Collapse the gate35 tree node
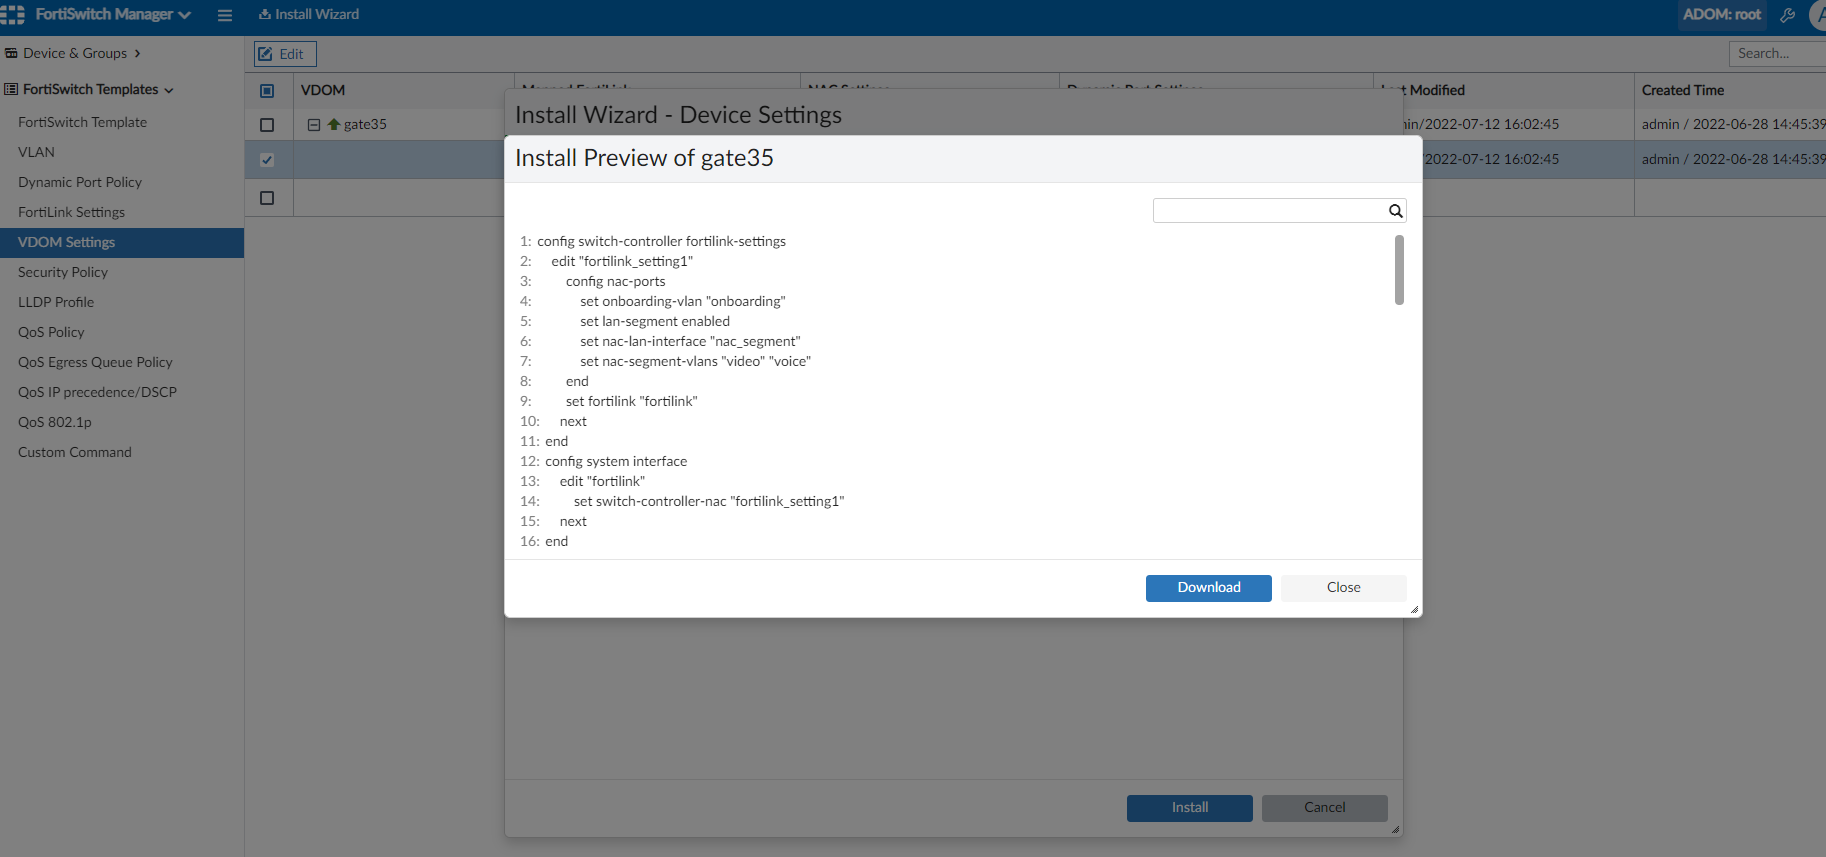This screenshot has width=1826, height=857. [314, 125]
